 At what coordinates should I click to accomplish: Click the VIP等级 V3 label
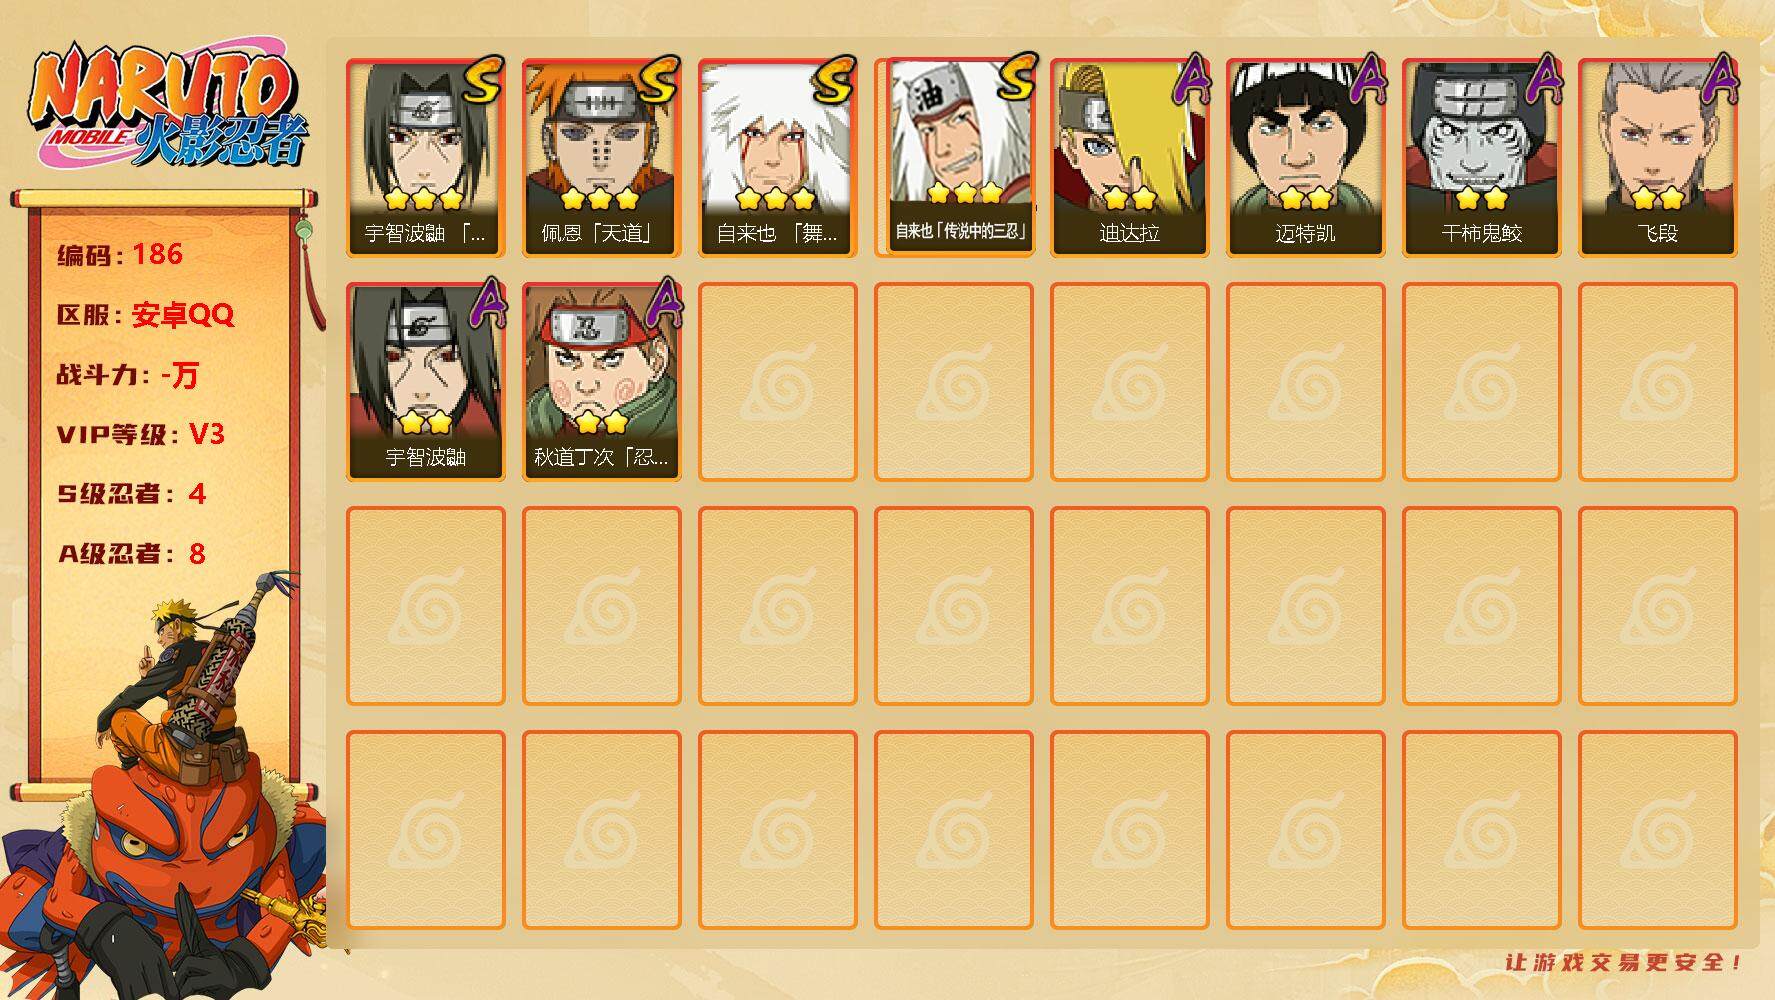[141, 434]
